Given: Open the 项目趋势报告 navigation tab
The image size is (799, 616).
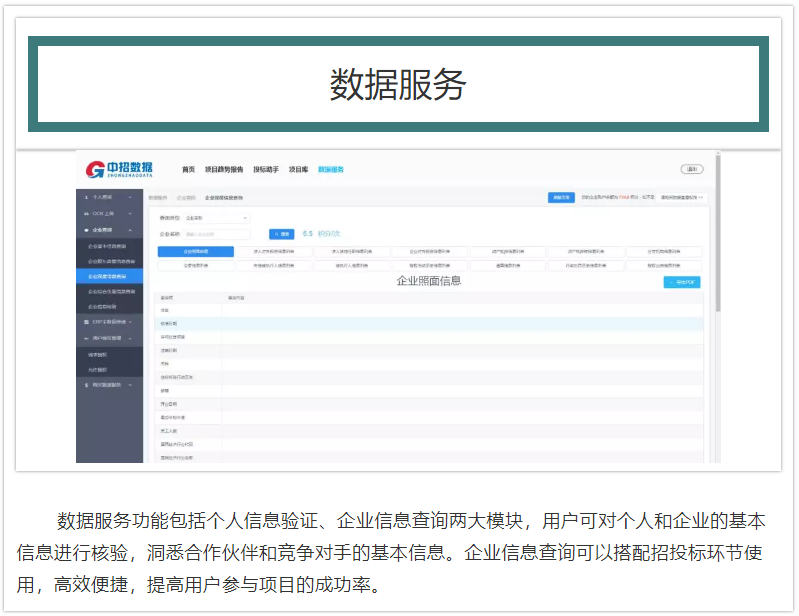Looking at the screenshot, I should [224, 170].
